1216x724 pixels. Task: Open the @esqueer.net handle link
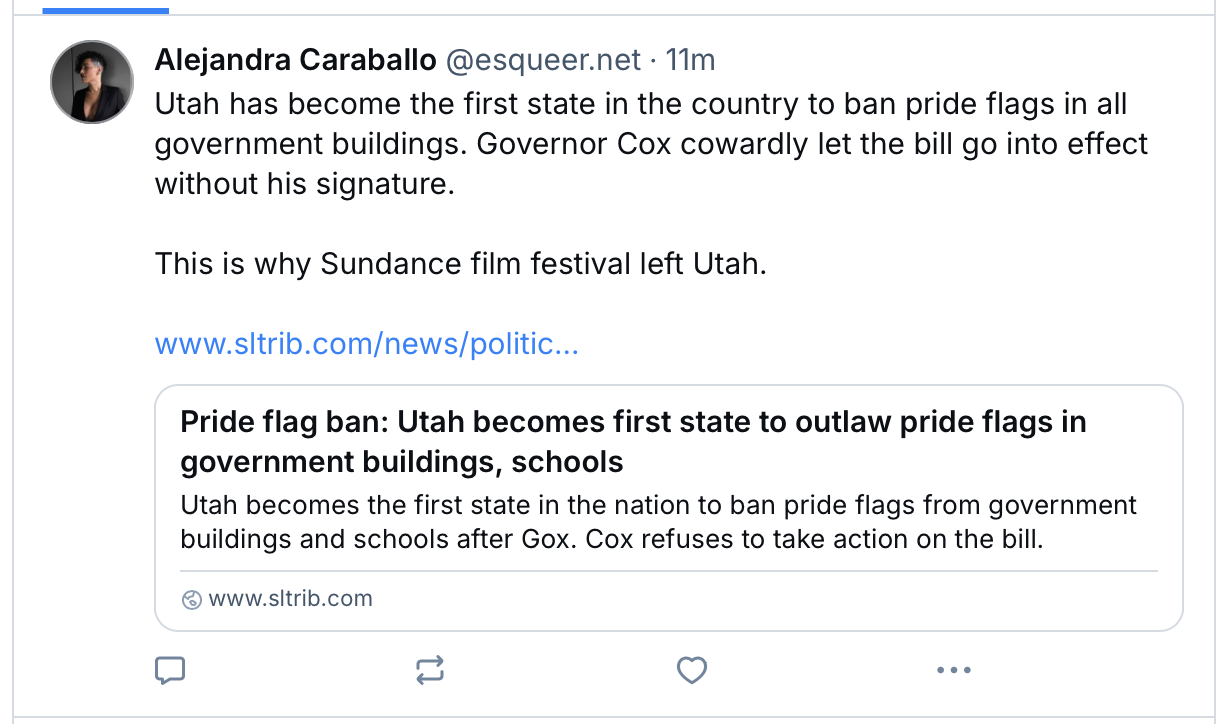tap(542, 61)
